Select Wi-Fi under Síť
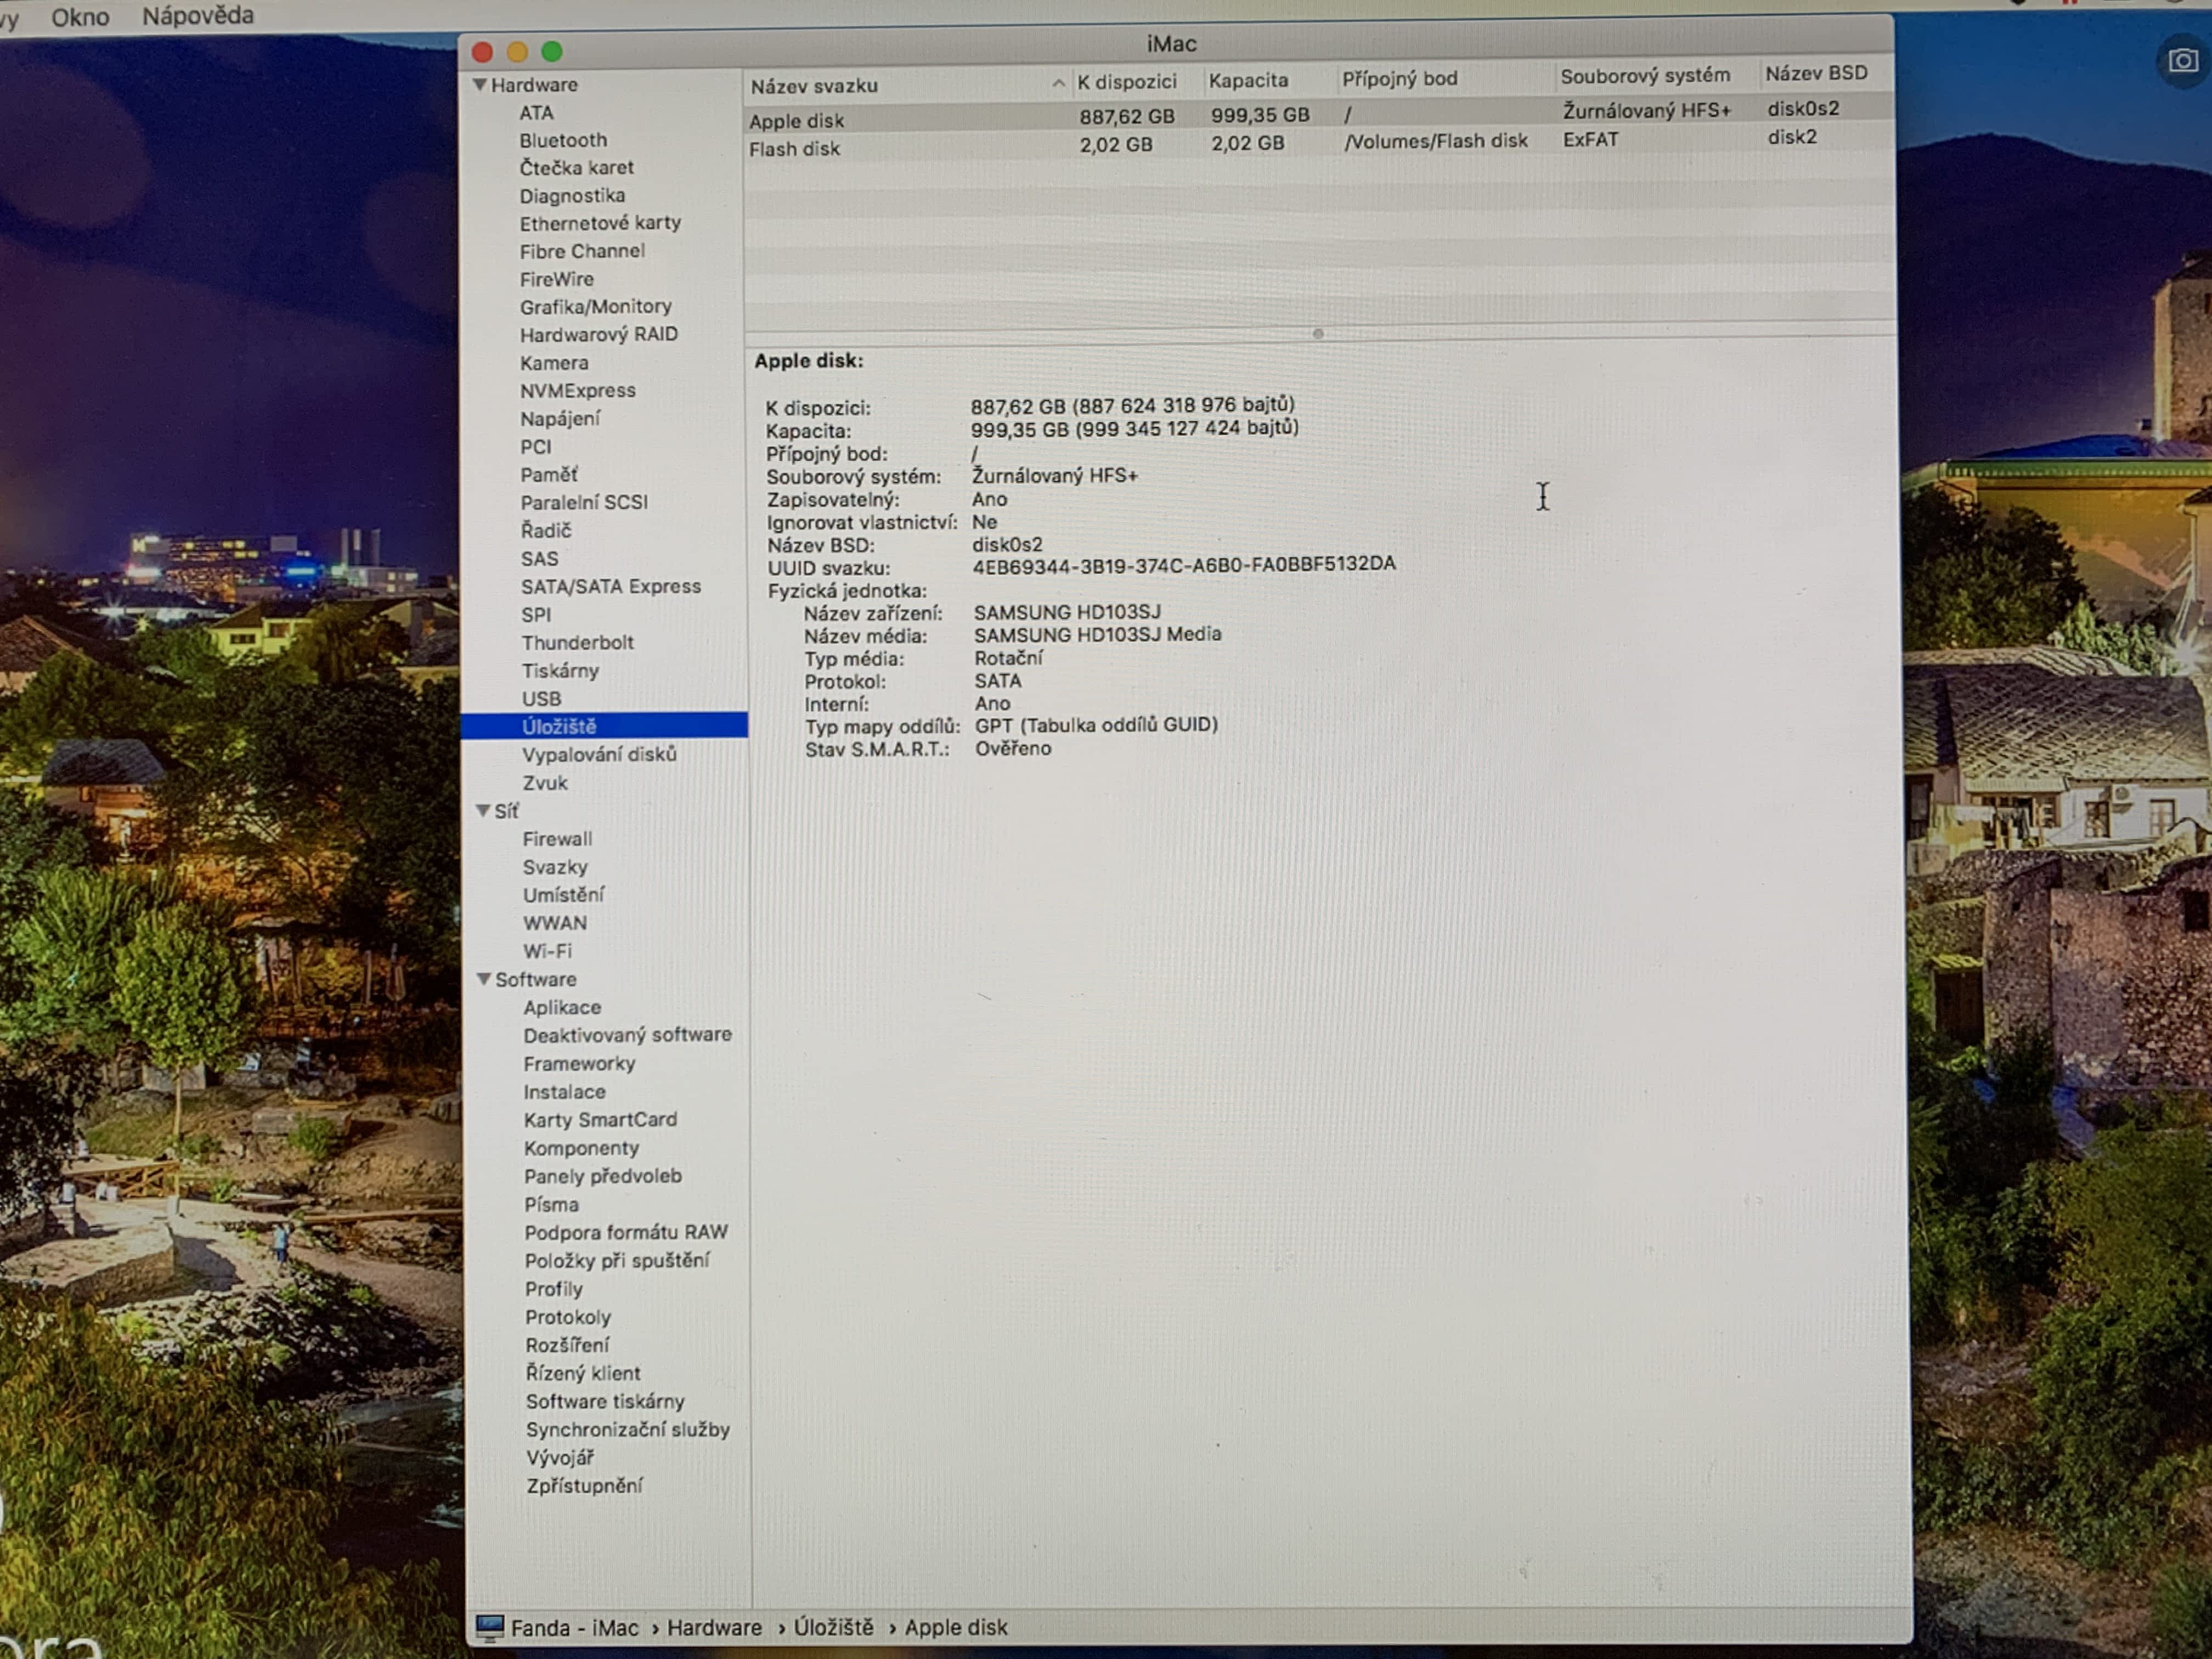This screenshot has height=1659, width=2212. pos(547,951)
